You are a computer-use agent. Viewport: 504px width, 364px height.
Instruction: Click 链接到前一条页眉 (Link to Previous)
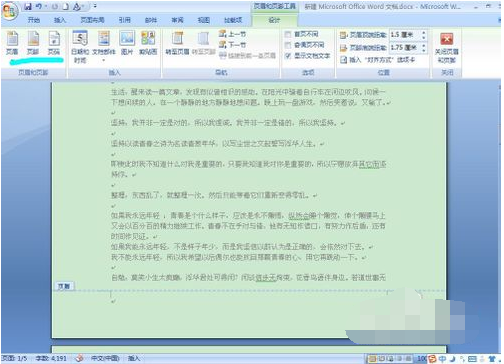coord(247,55)
